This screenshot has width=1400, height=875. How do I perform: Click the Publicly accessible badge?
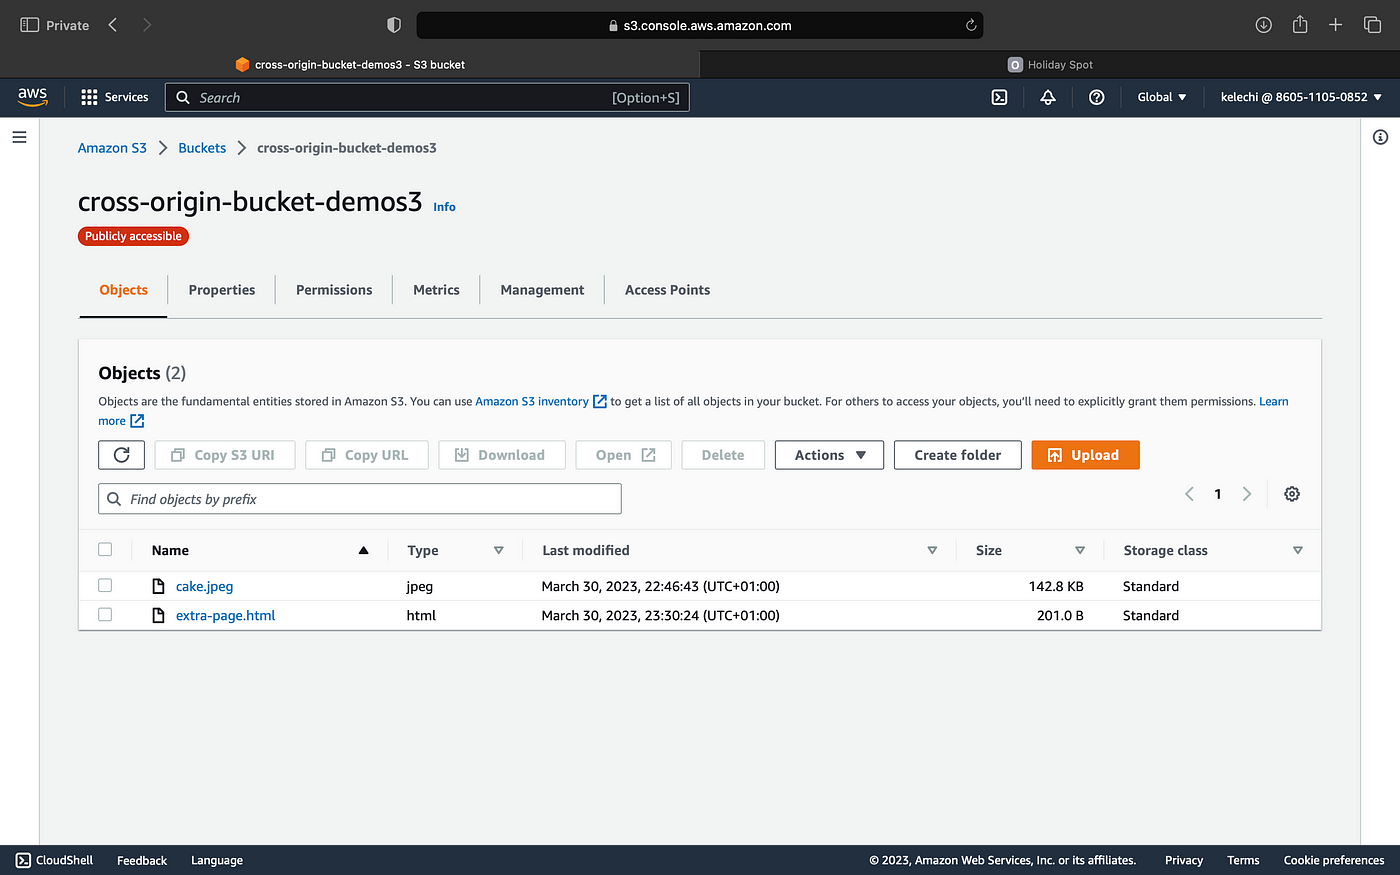(x=133, y=236)
